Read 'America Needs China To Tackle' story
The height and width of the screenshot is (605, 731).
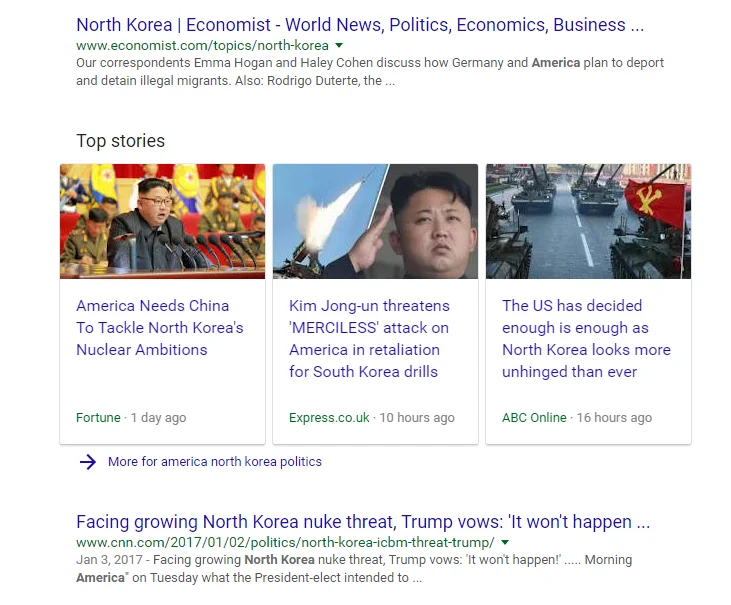coord(159,328)
